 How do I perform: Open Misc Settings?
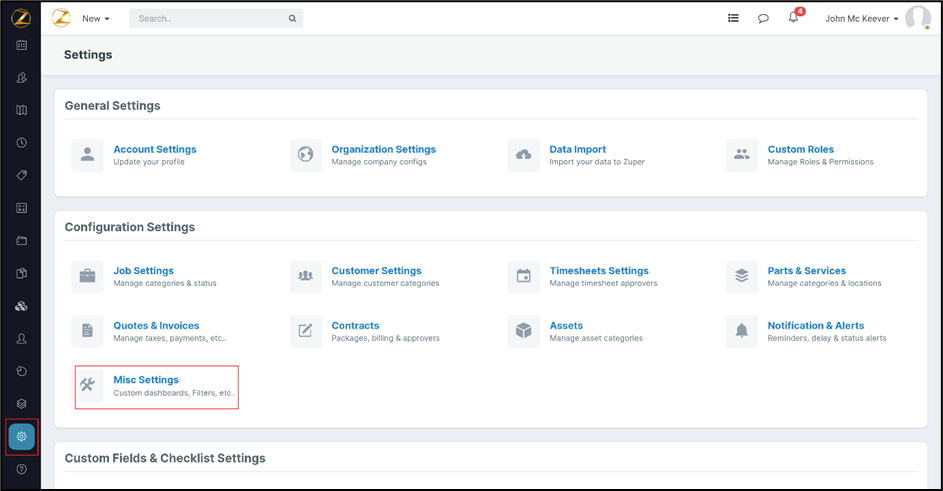point(146,380)
